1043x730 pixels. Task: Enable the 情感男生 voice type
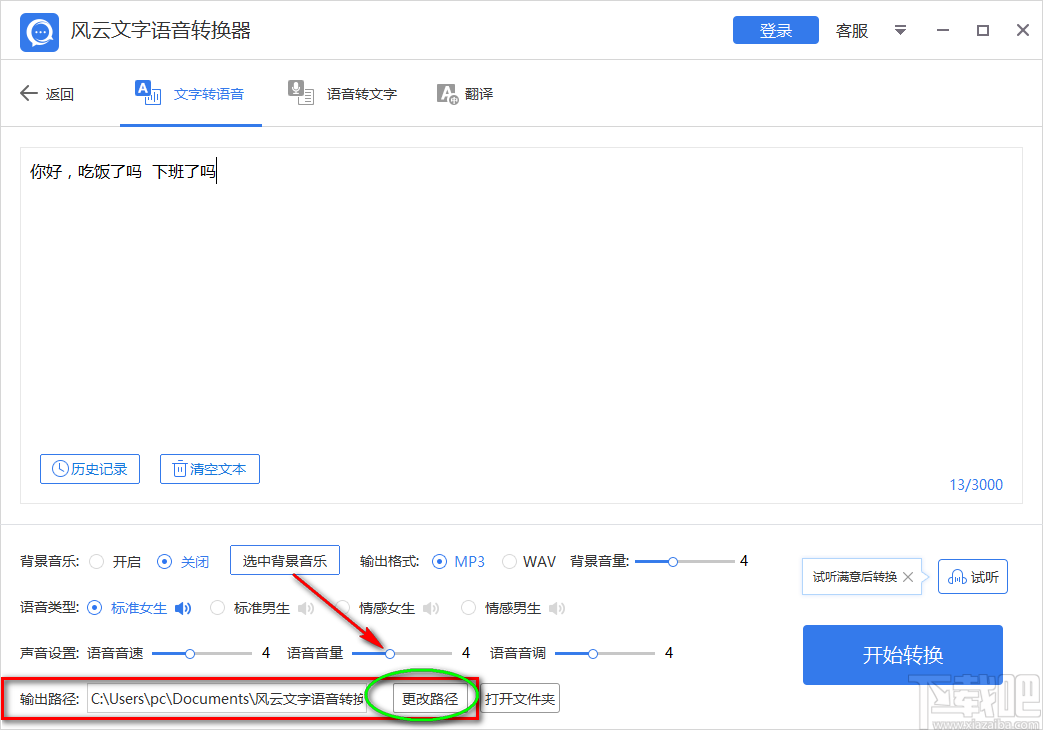click(x=468, y=607)
